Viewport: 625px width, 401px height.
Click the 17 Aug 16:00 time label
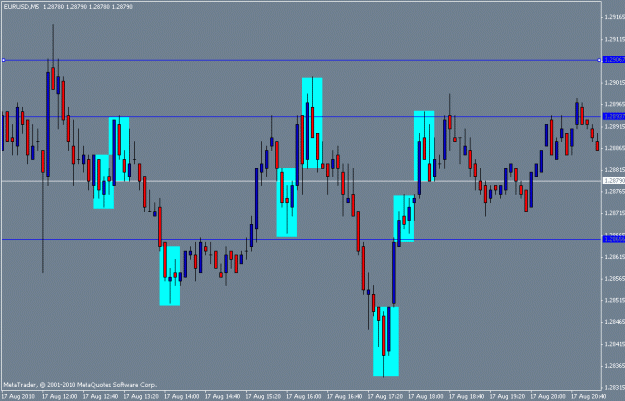click(303, 397)
